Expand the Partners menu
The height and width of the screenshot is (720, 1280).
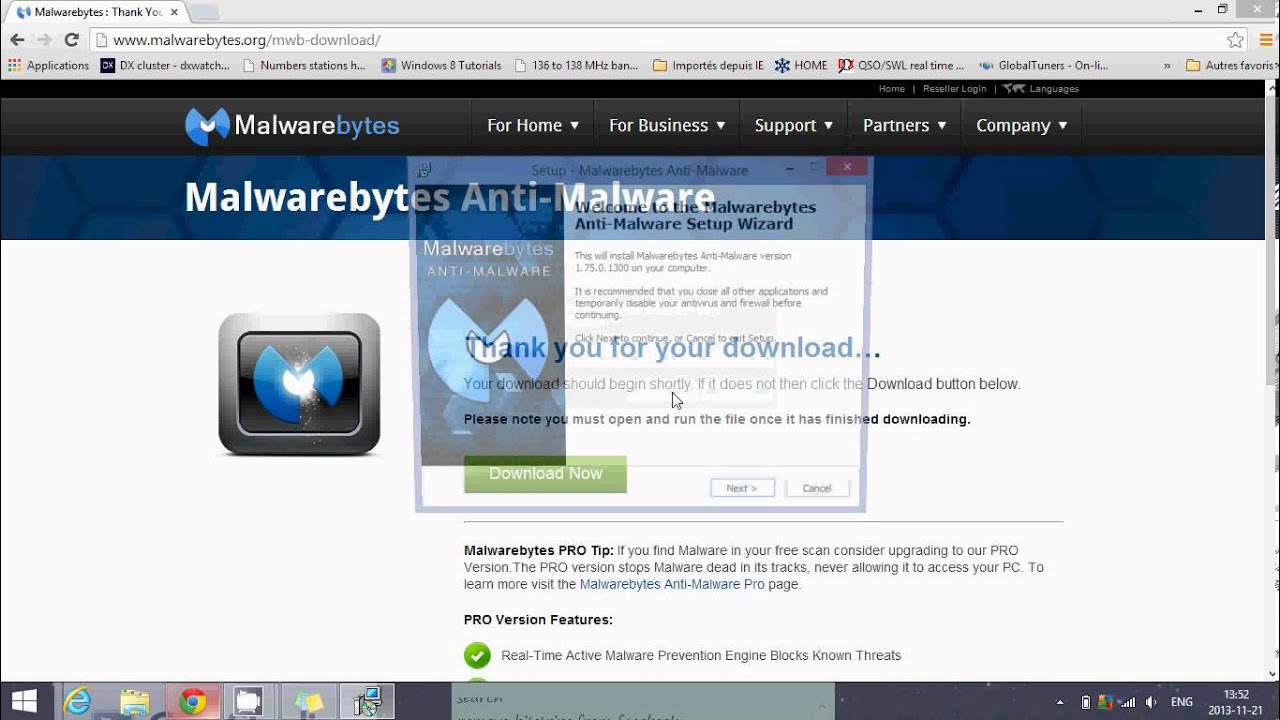[x=905, y=125]
